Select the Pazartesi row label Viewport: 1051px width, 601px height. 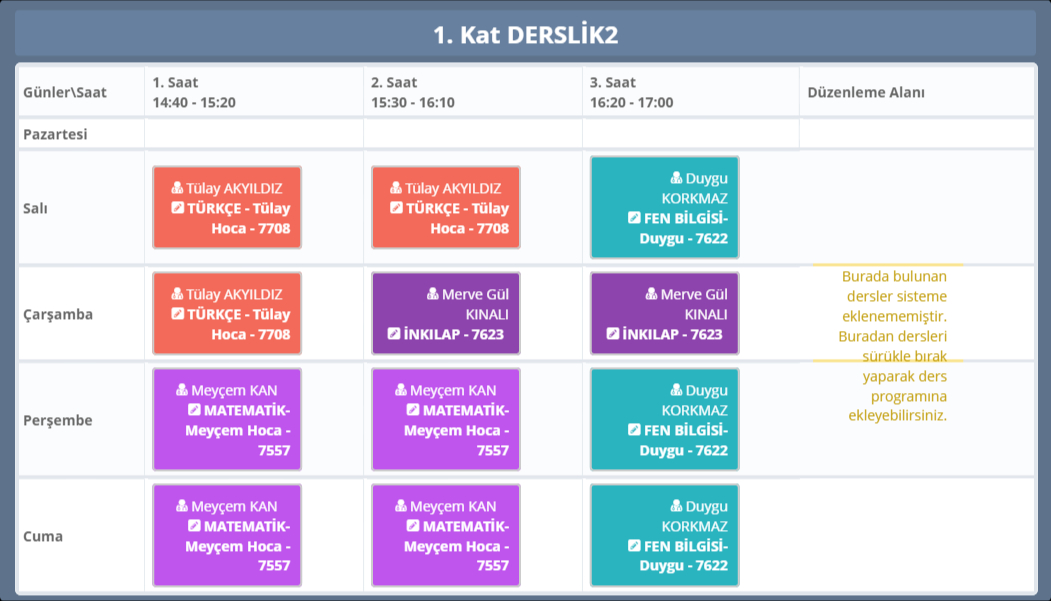(55, 134)
